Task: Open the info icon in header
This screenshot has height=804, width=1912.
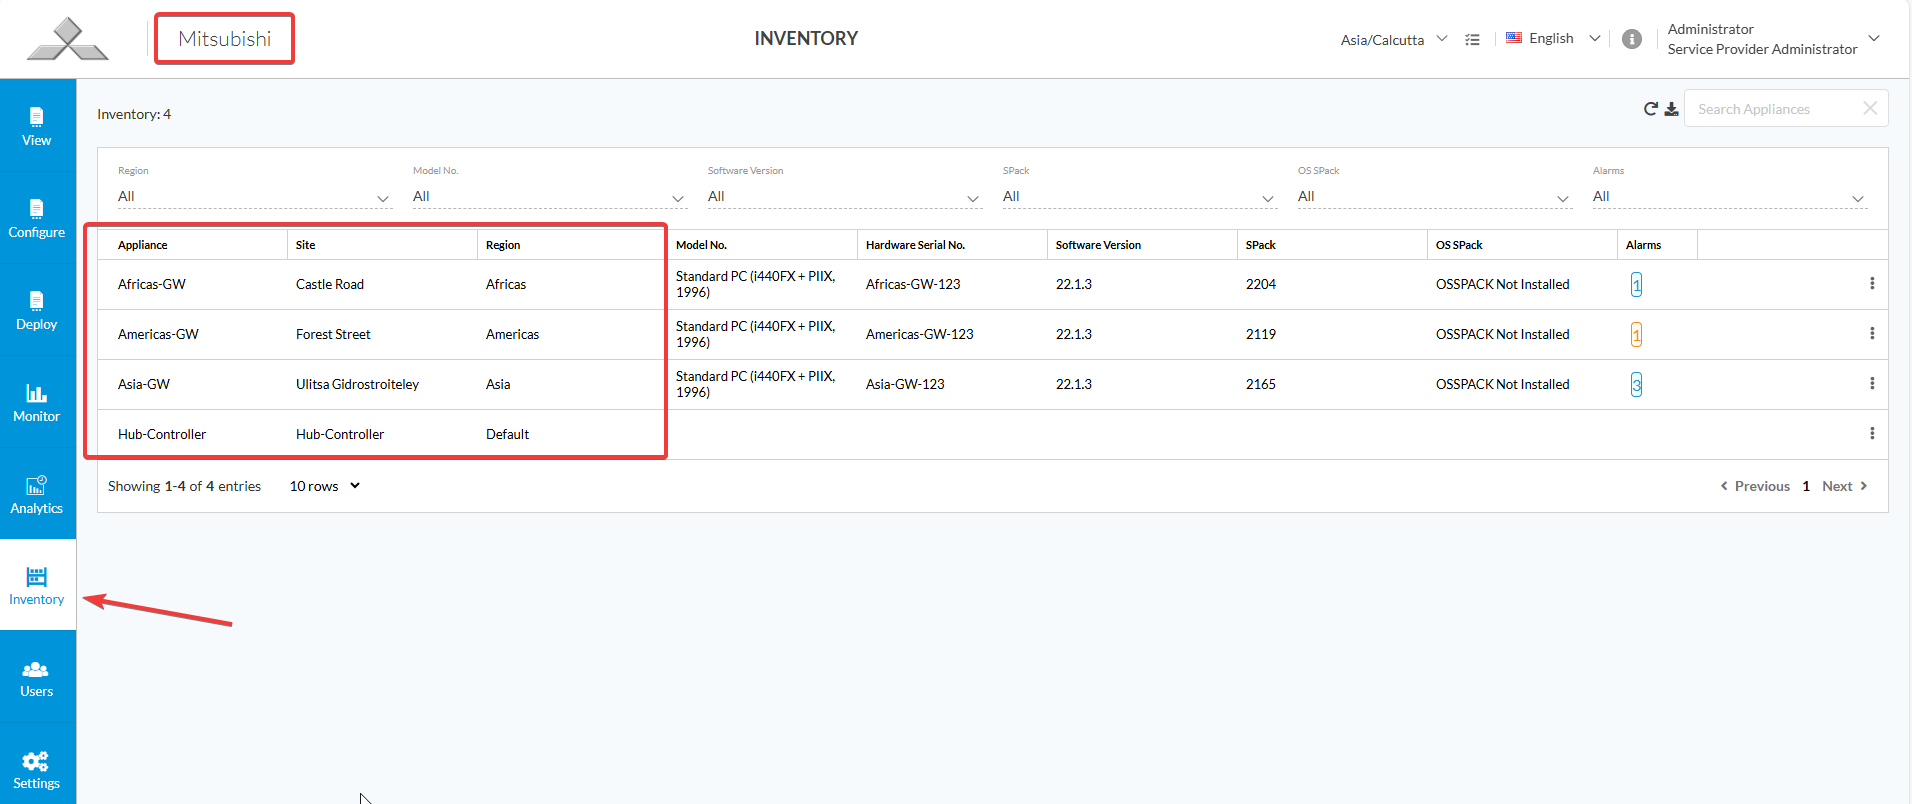Action: 1632,39
